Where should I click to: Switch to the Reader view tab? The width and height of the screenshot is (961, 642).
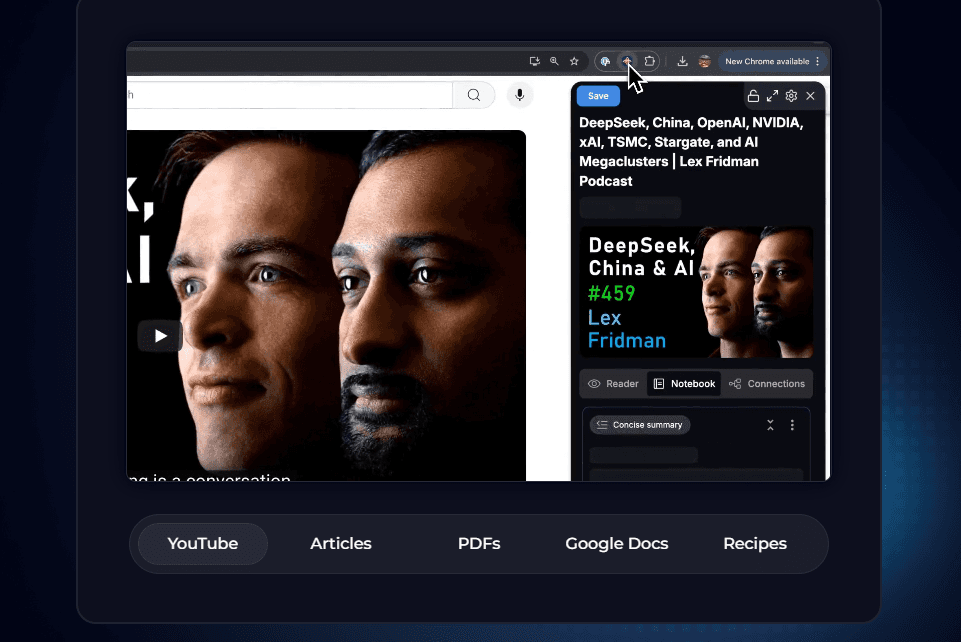613,384
